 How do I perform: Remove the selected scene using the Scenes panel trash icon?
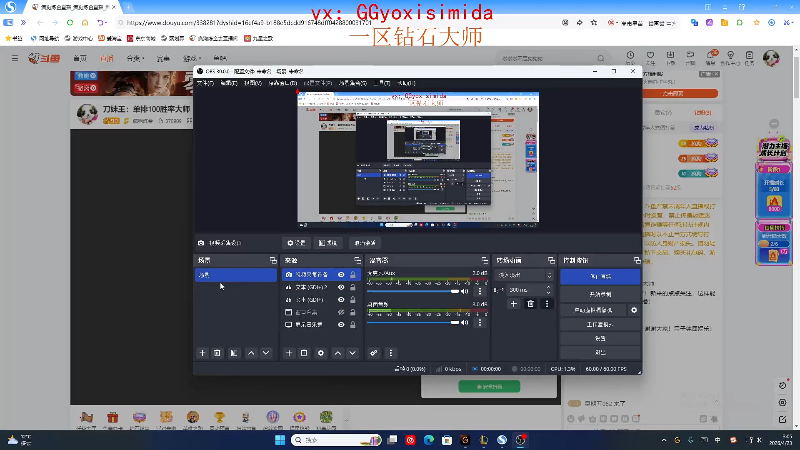(217, 353)
